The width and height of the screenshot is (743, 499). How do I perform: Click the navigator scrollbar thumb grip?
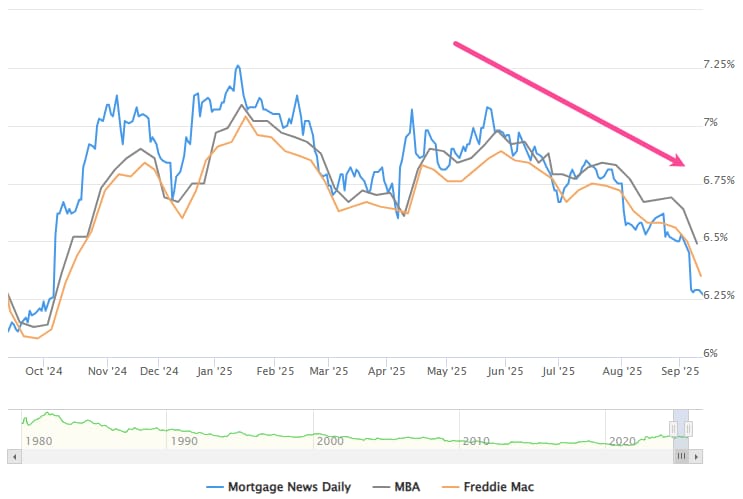(x=681, y=457)
